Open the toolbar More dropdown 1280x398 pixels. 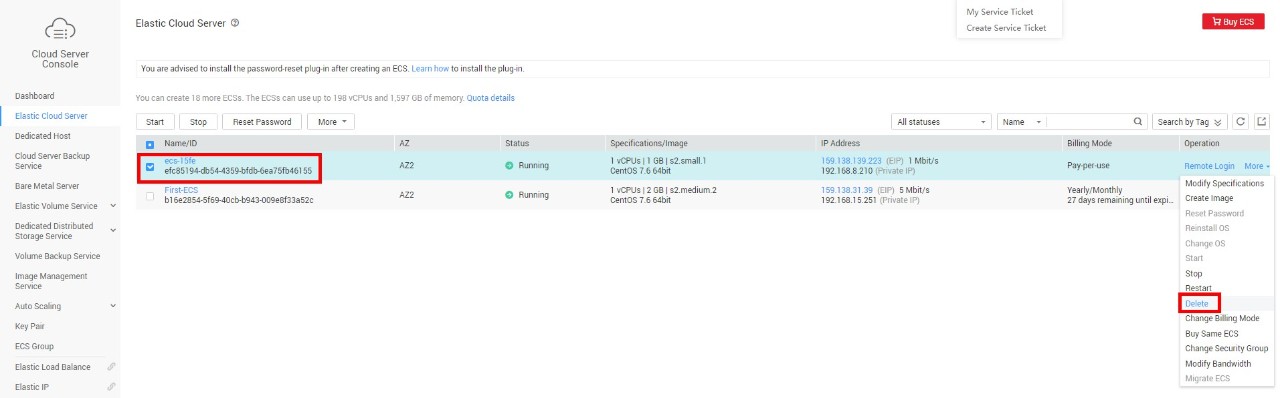[331, 121]
